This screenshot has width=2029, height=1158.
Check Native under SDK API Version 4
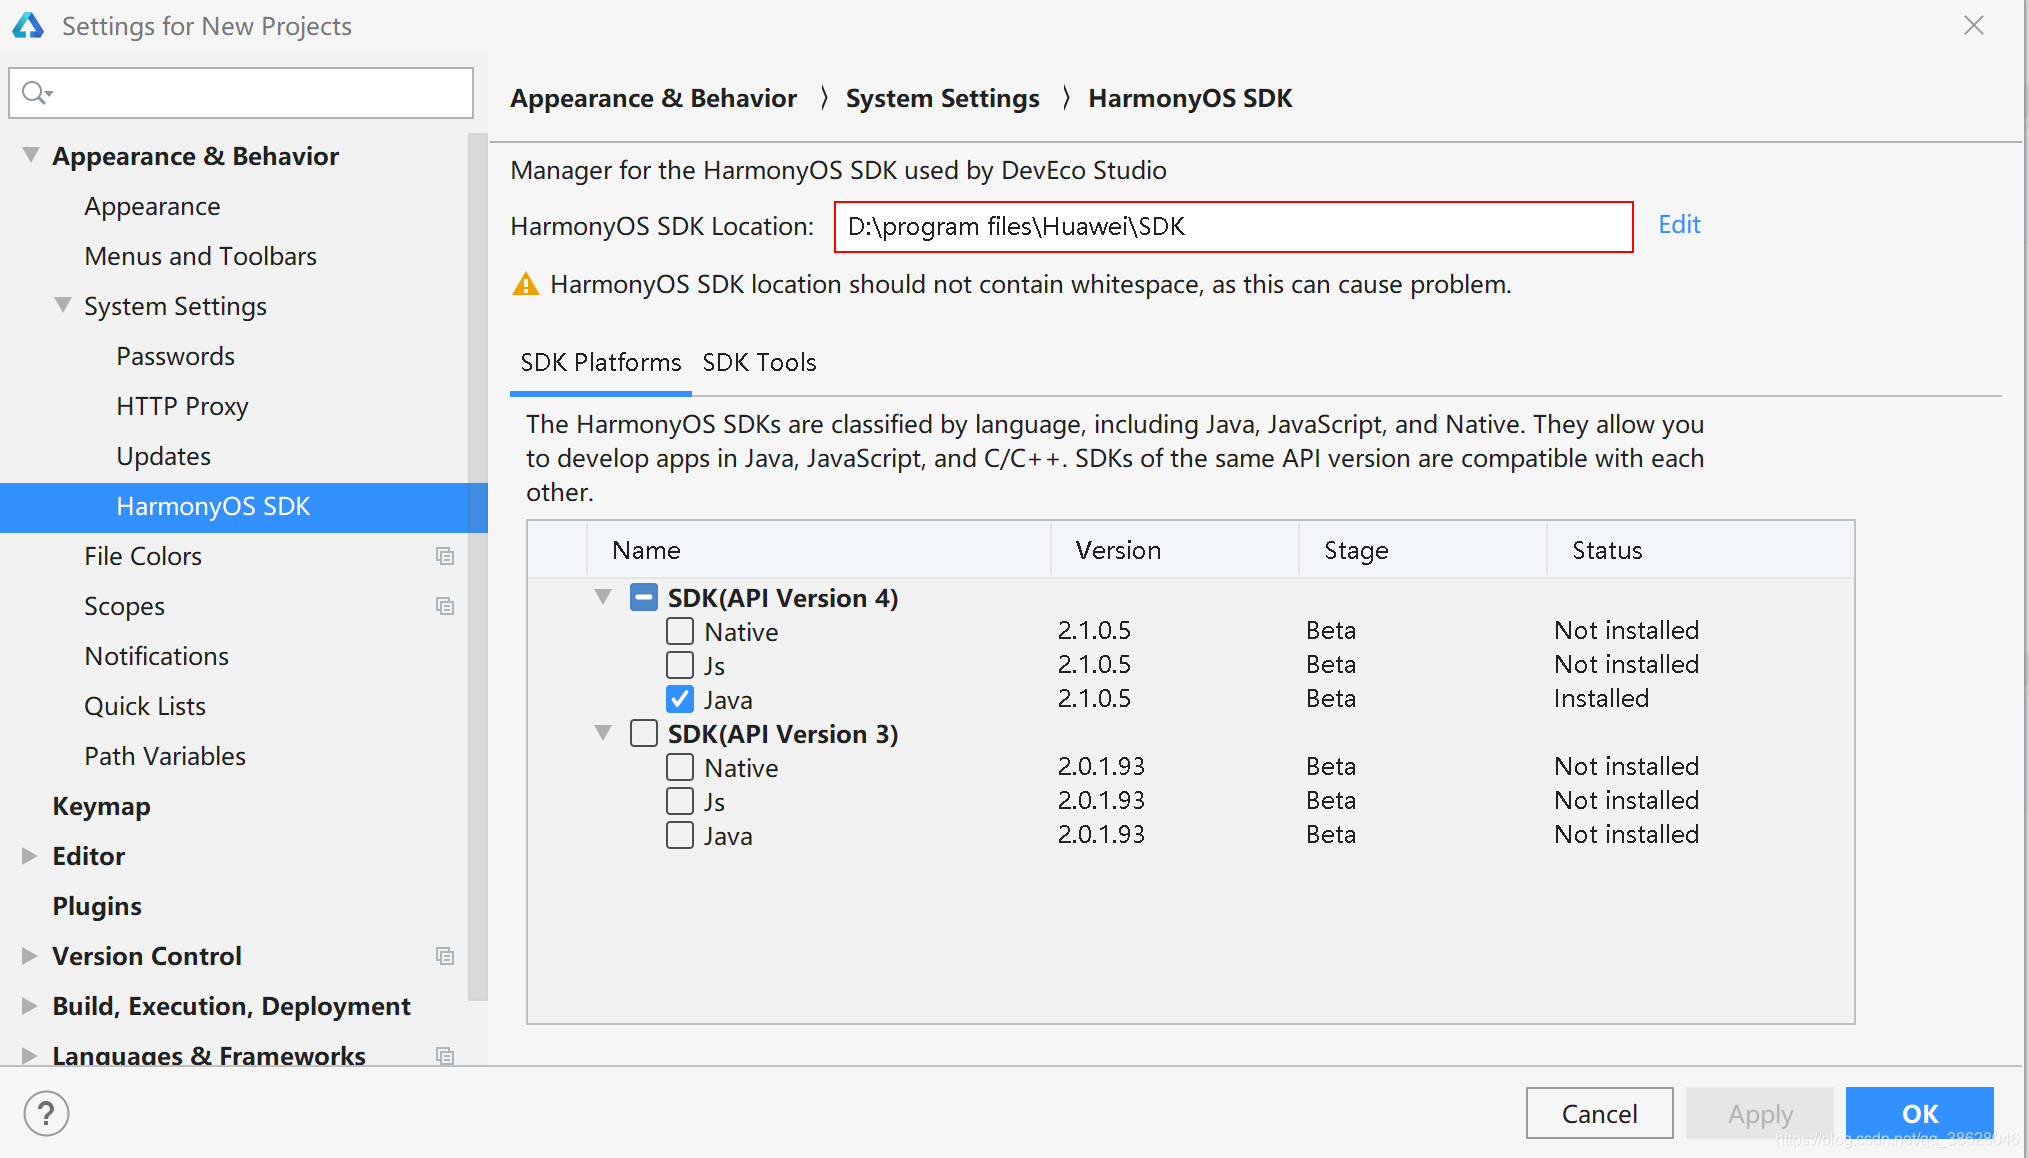point(680,631)
